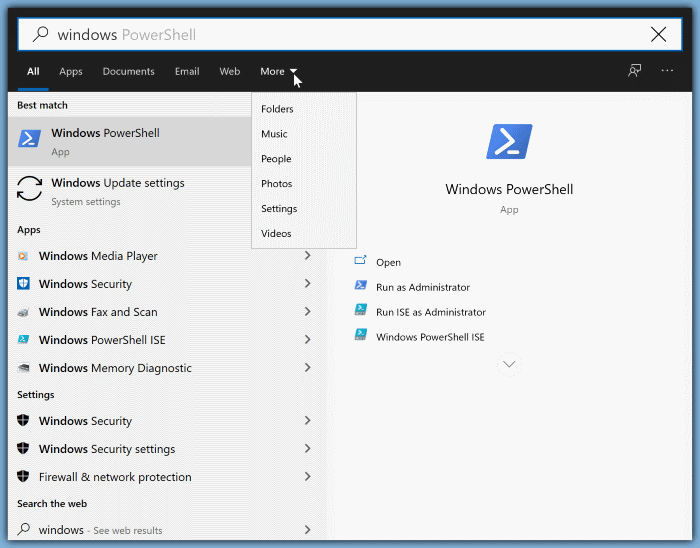The image size is (700, 548).
Task: Click the Windows PowerShell ISE action in the preview pane
Action: pos(430,337)
